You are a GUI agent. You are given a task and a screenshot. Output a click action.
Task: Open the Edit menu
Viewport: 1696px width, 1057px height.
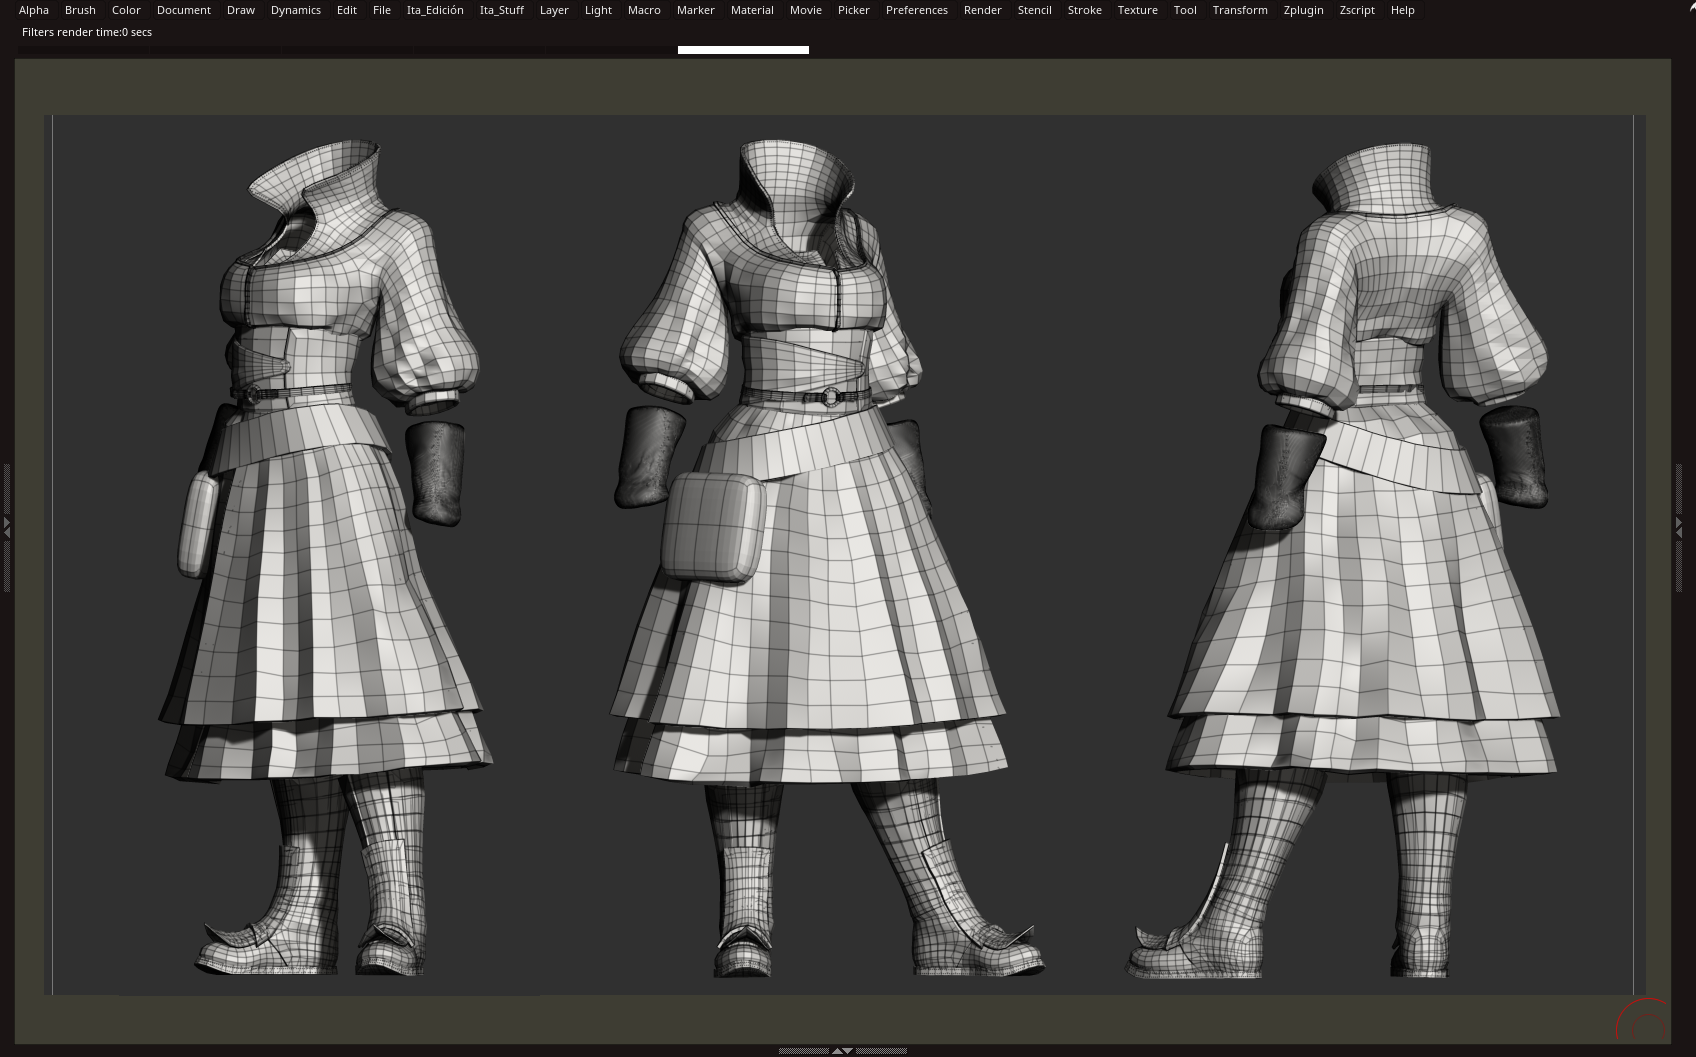click(x=347, y=10)
